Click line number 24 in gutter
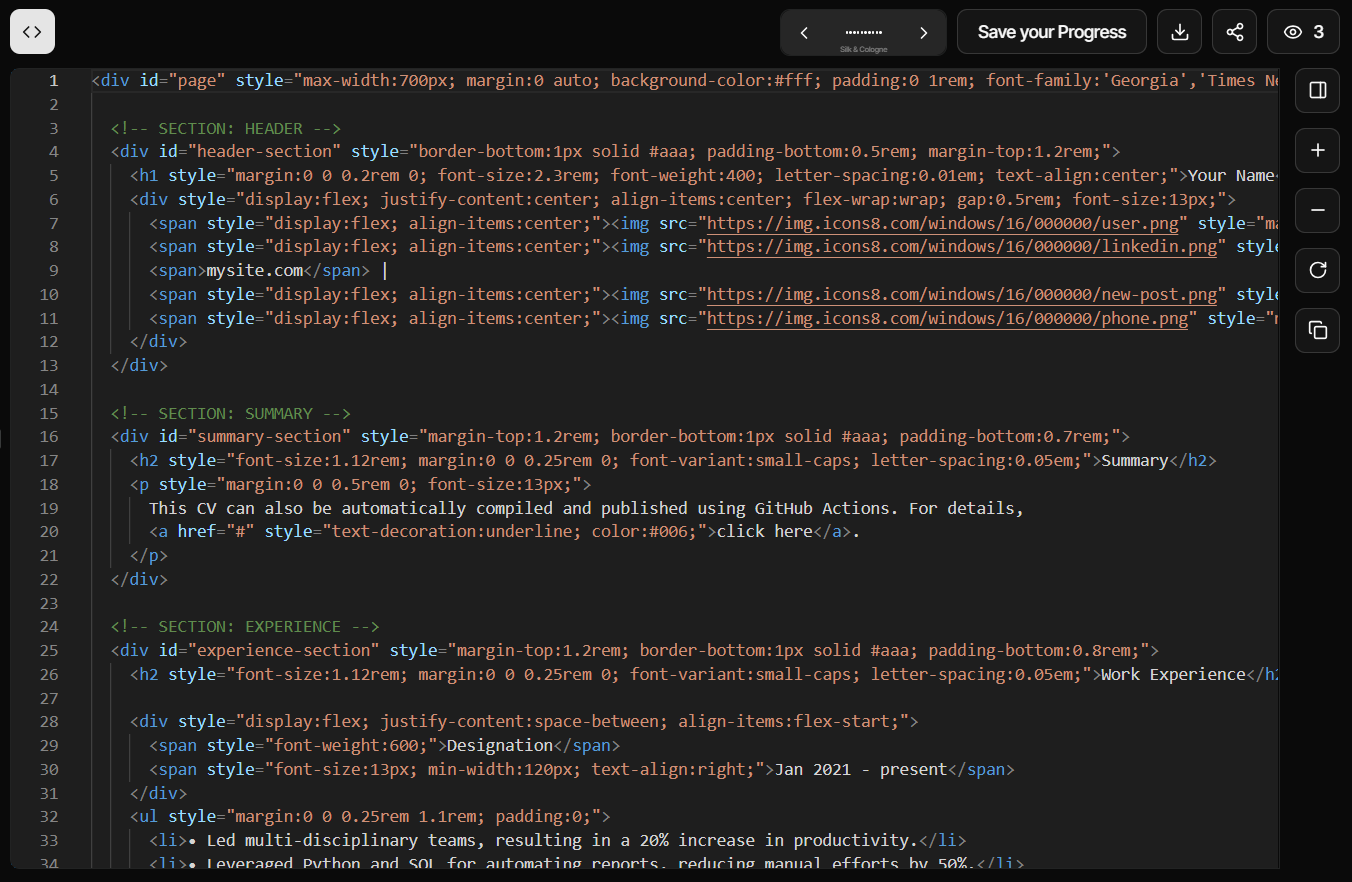Viewport: 1352px width, 882px height. click(49, 627)
